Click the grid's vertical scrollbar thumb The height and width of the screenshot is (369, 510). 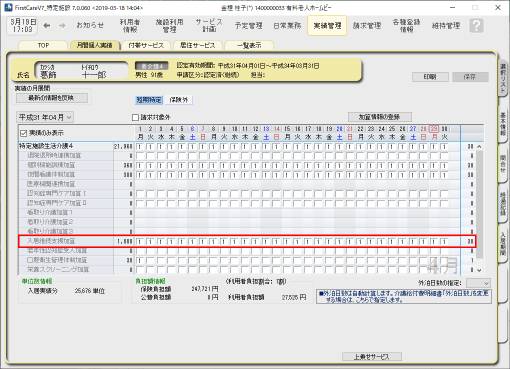tap(479, 204)
